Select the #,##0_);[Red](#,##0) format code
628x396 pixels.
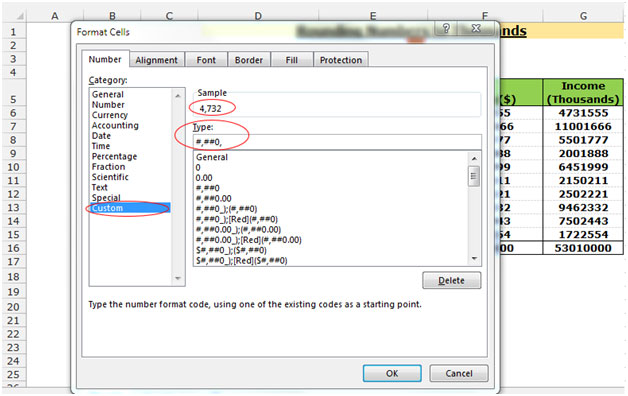(237, 219)
